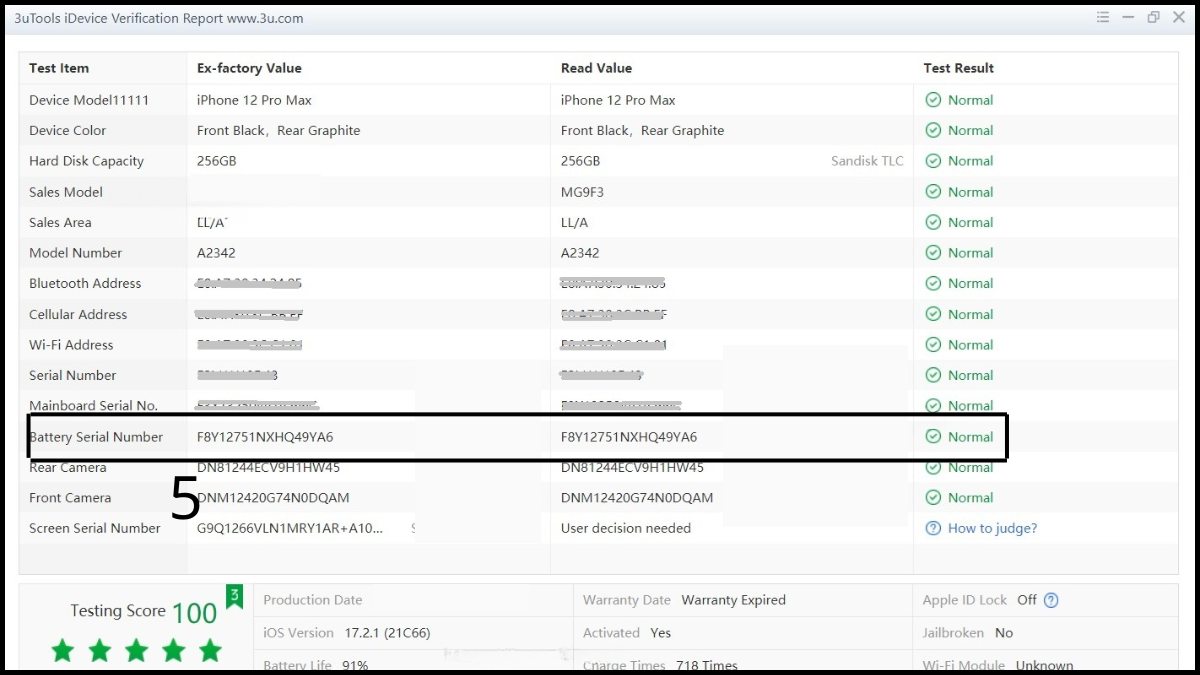Click the Test Result column header
Screen dimensions: 1200x675
[x=959, y=67]
